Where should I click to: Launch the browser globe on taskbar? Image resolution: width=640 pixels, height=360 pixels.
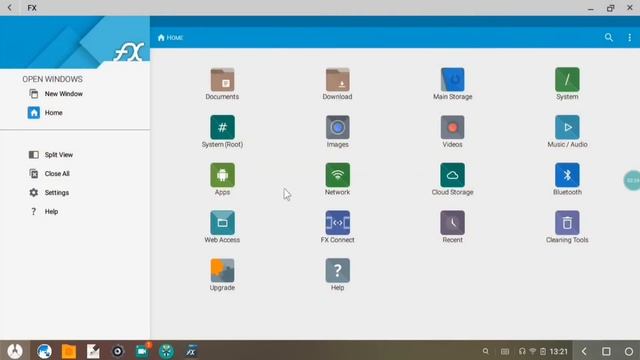44,351
